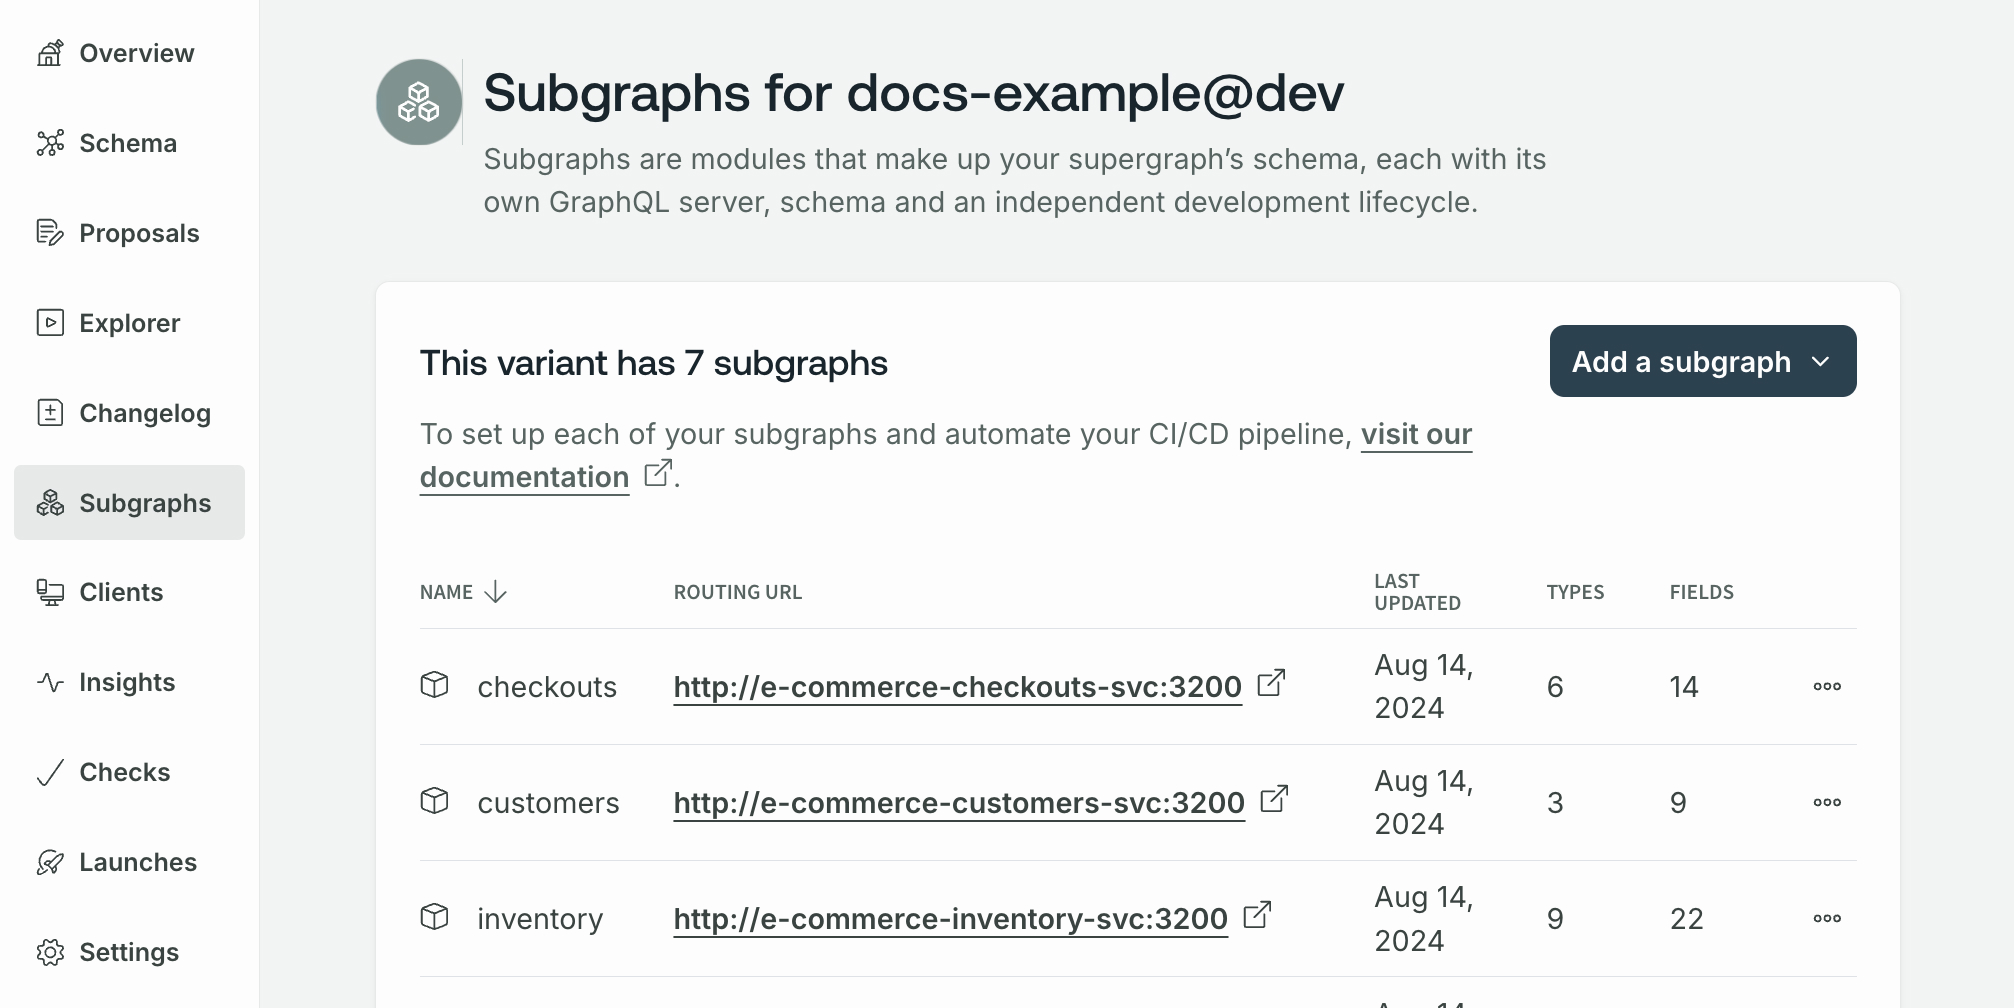
Task: Expand the Add a subgraph dropdown
Action: tap(1703, 361)
